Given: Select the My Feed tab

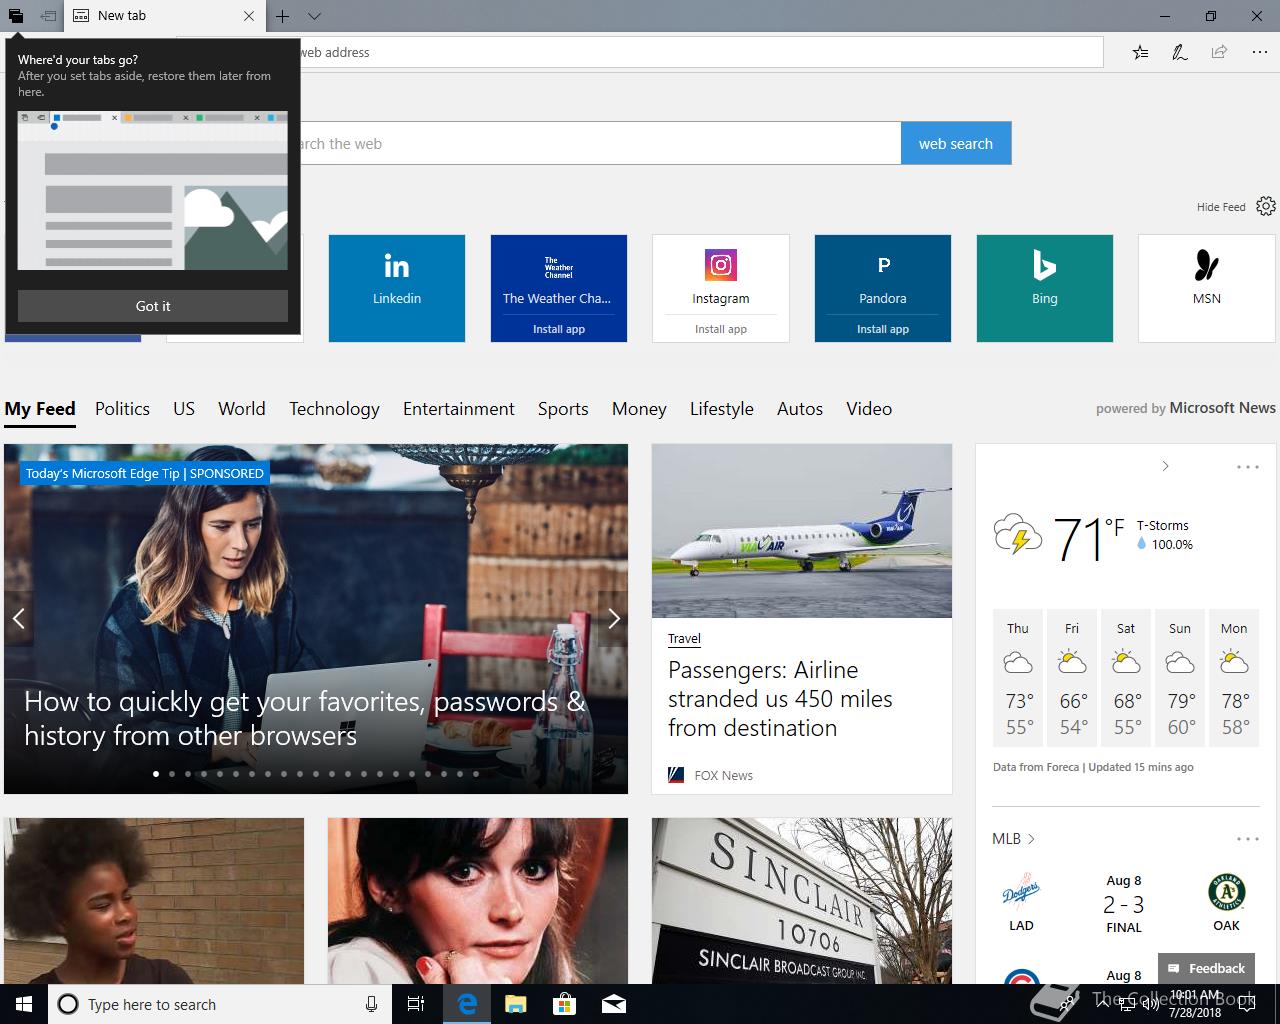Looking at the screenshot, I should click(40, 409).
